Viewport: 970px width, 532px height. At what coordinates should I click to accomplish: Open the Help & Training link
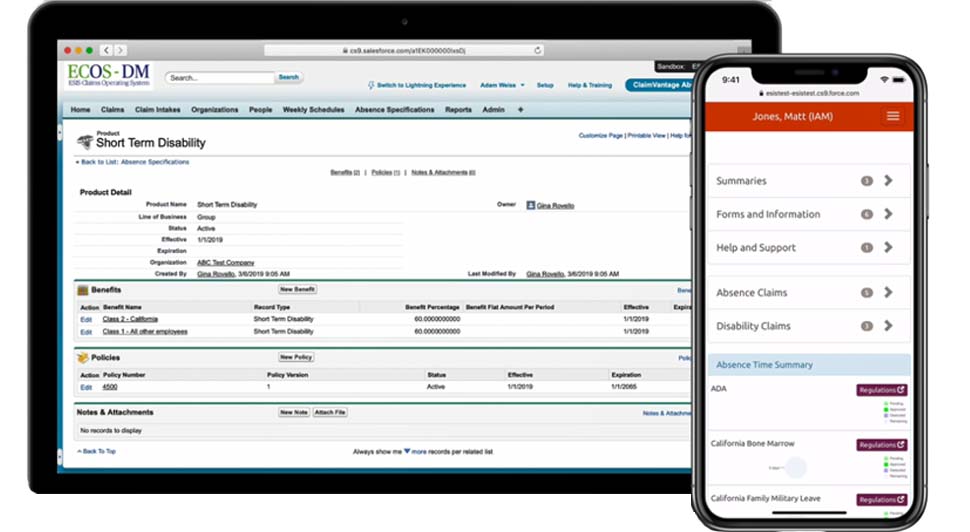(590, 85)
